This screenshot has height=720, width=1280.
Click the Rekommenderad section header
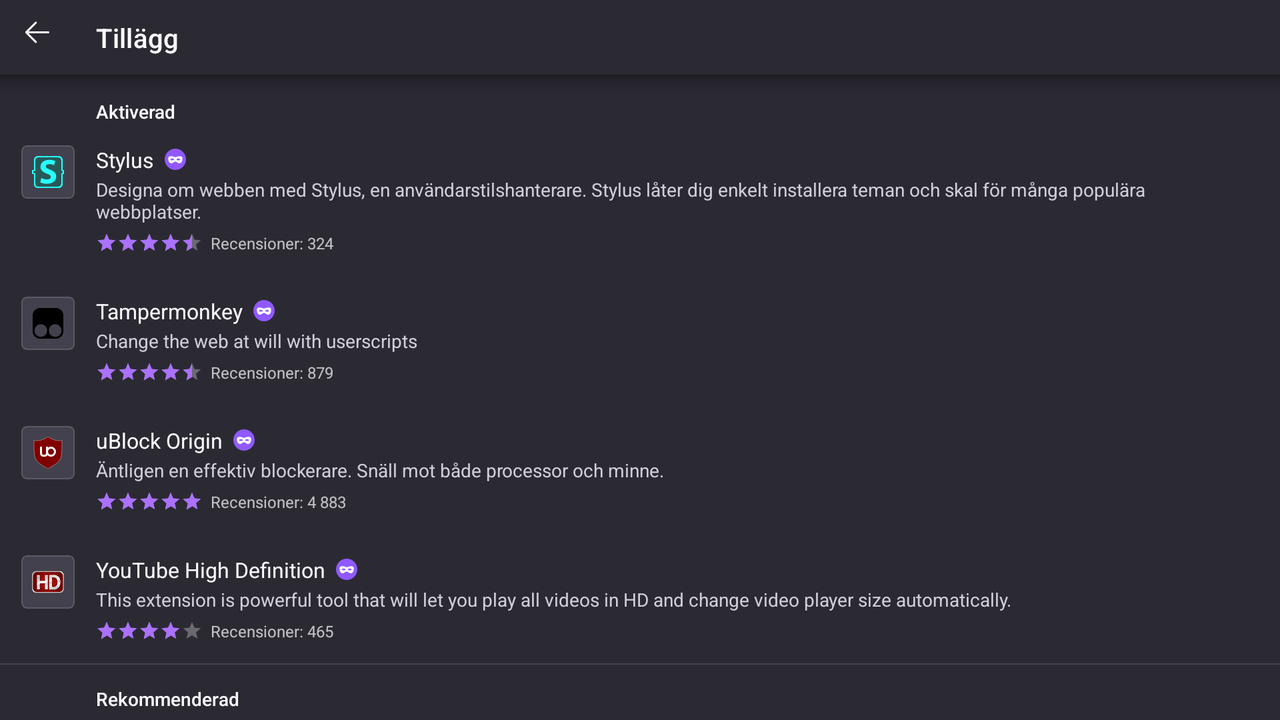[167, 700]
